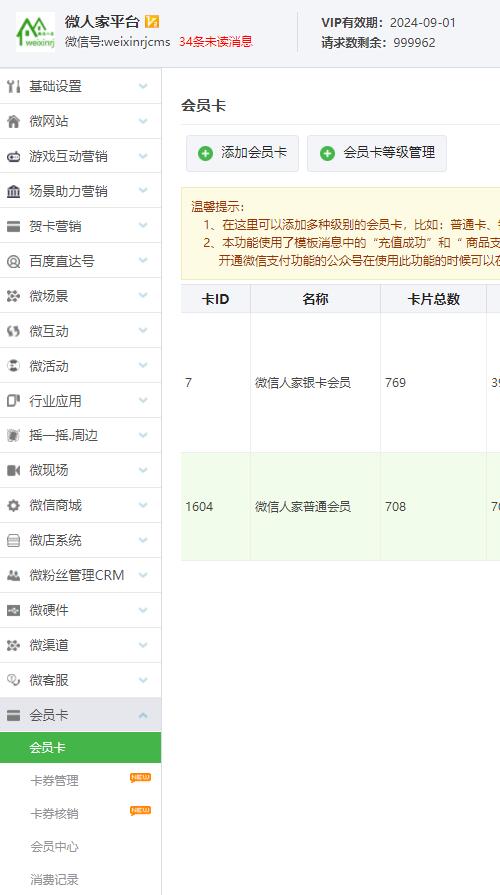Click the 卡片总数 column header
The width and height of the screenshot is (500, 895).
[x=433, y=299]
